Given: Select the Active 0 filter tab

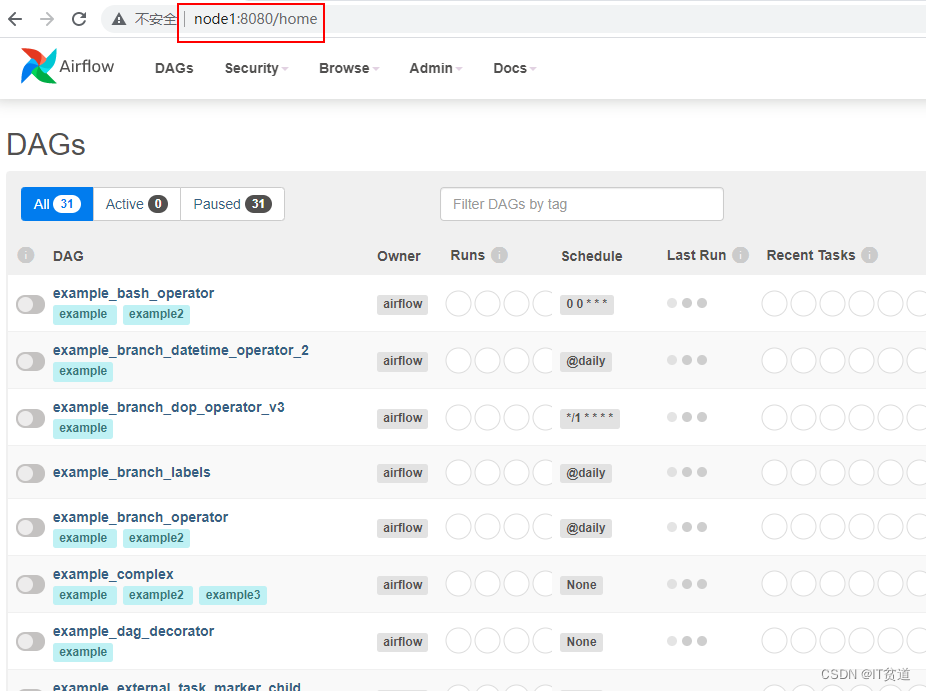Looking at the screenshot, I should 136,204.
